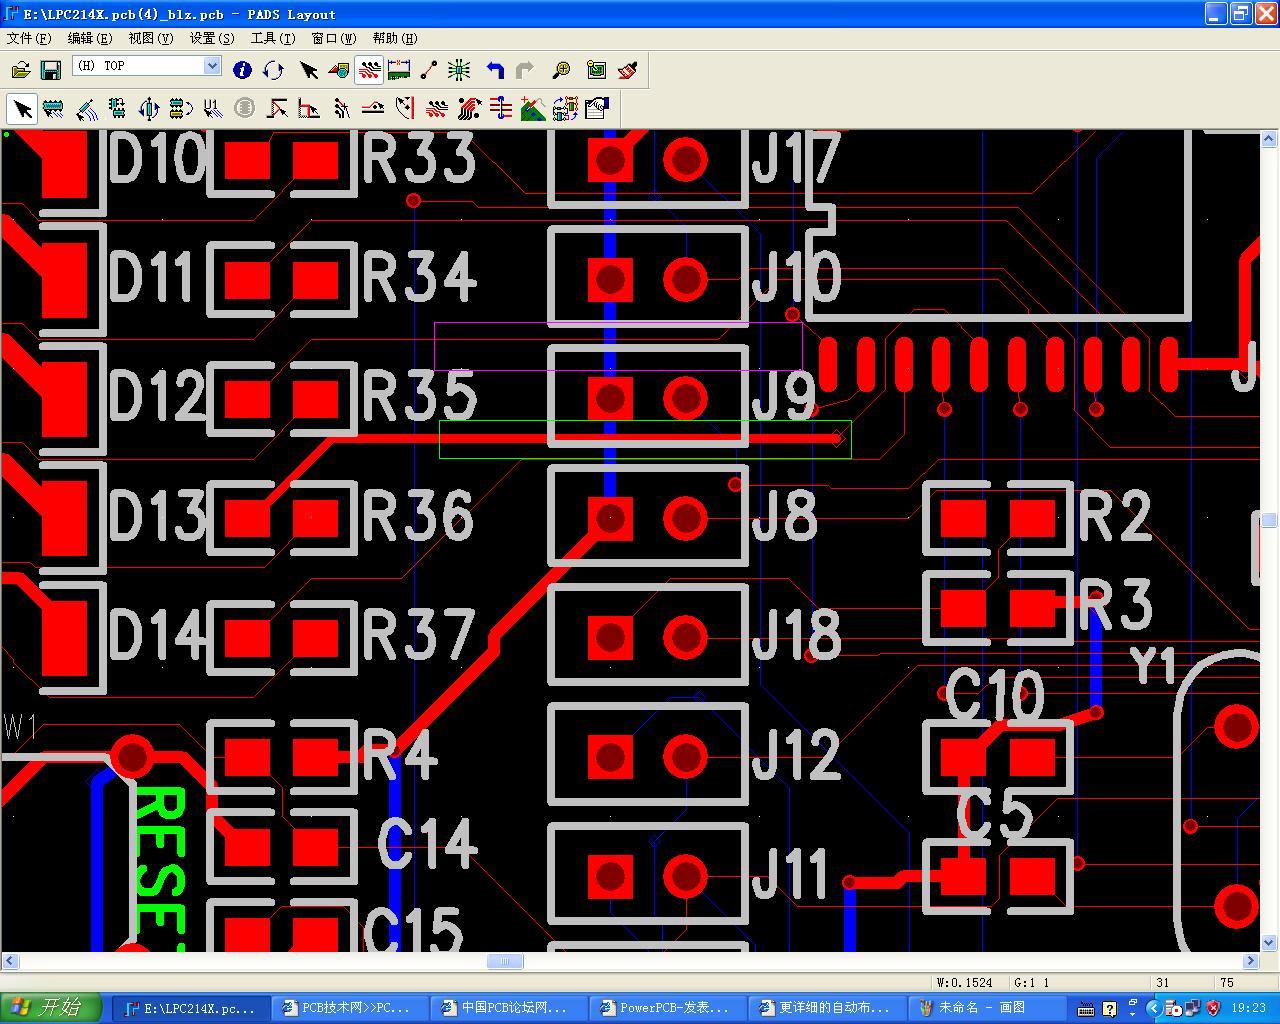Screen dimensions: 1280x1024
Task: Click the vertical scrollbar up arrow
Action: [1269, 138]
